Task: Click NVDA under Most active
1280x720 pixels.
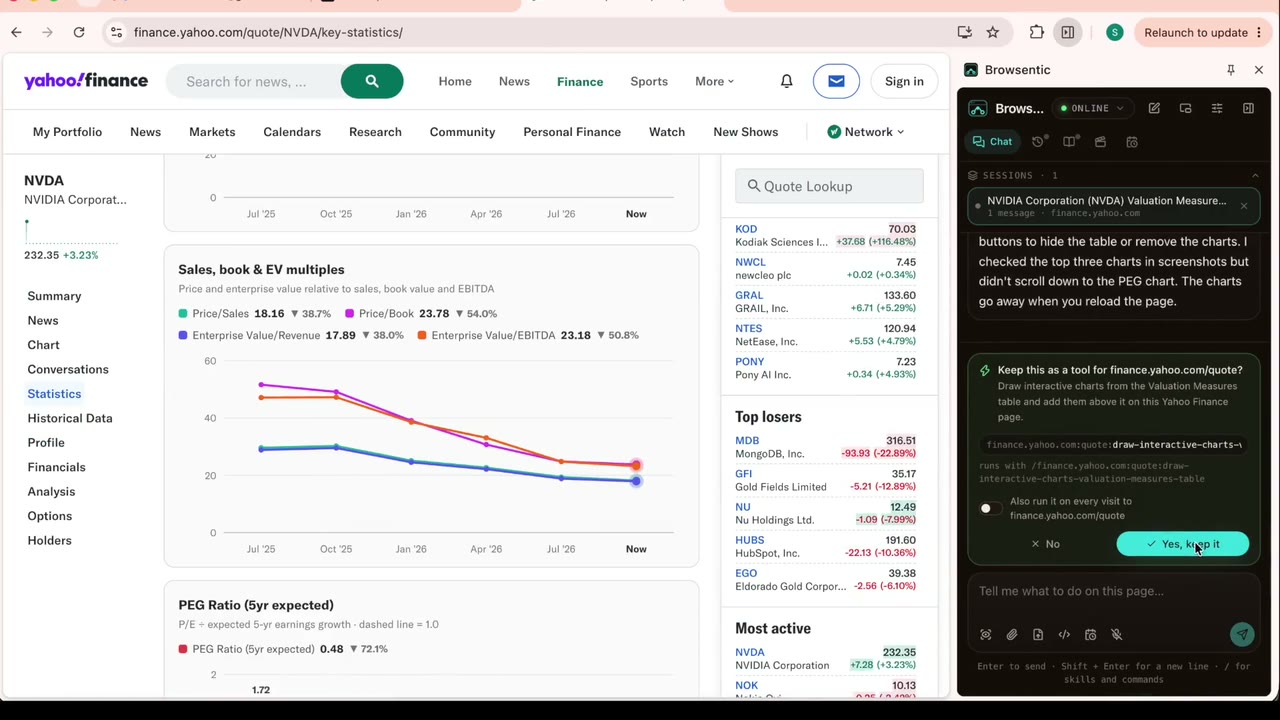Action: [750, 652]
